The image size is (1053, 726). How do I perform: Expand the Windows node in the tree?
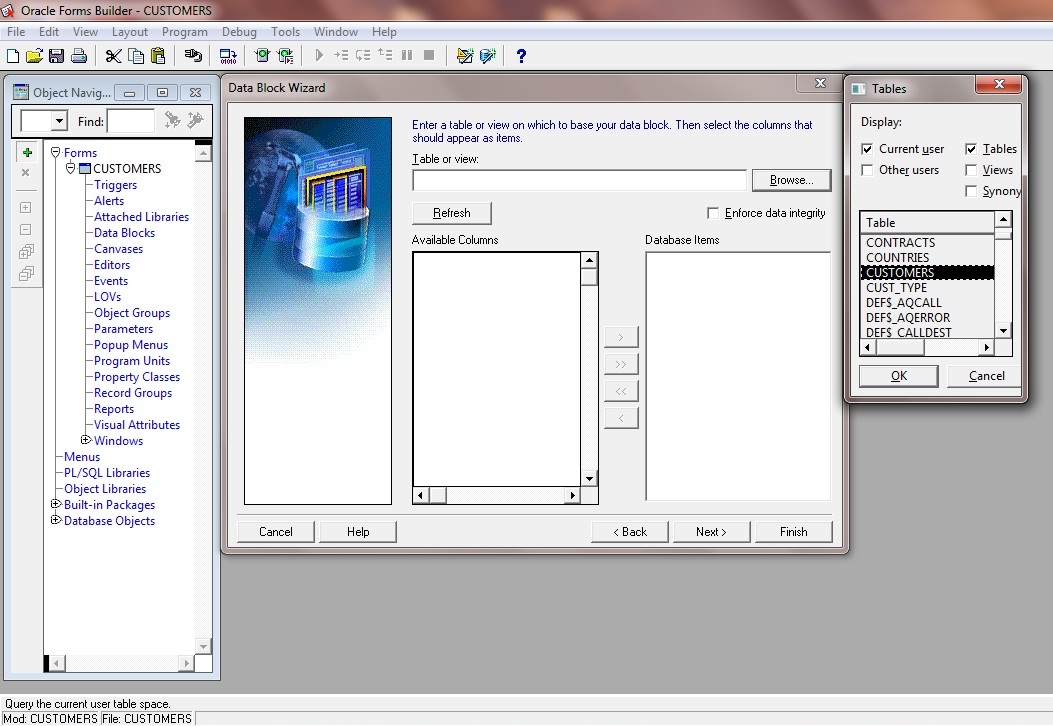pos(86,440)
